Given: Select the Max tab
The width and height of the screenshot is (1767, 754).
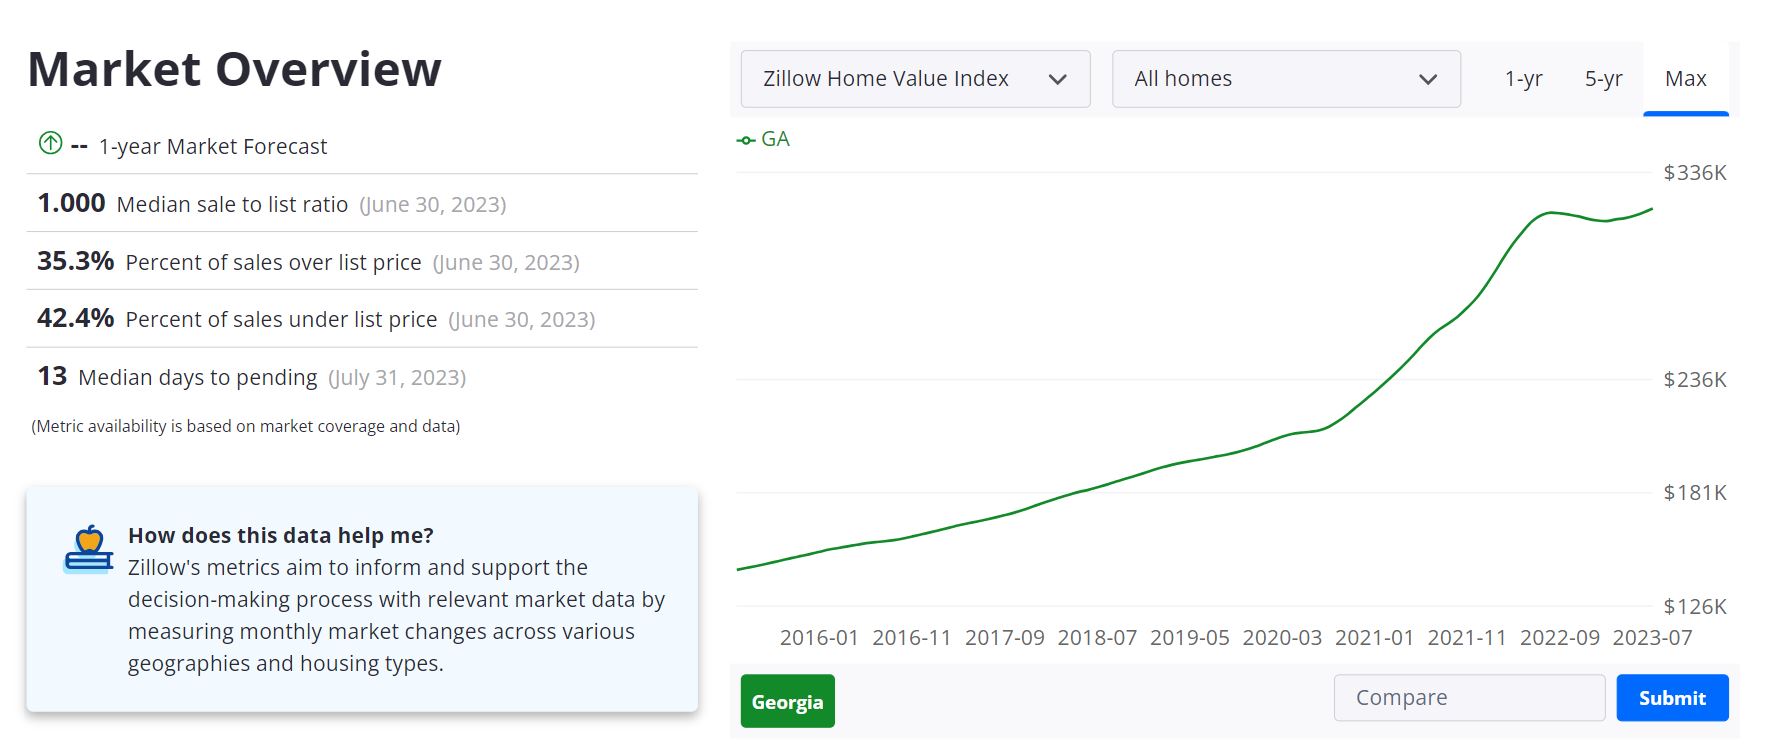Looking at the screenshot, I should (1685, 78).
